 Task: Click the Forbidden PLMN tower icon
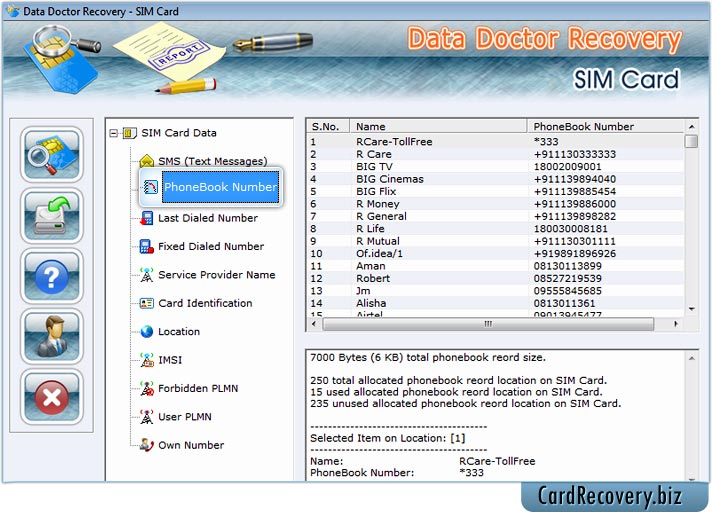(147, 389)
